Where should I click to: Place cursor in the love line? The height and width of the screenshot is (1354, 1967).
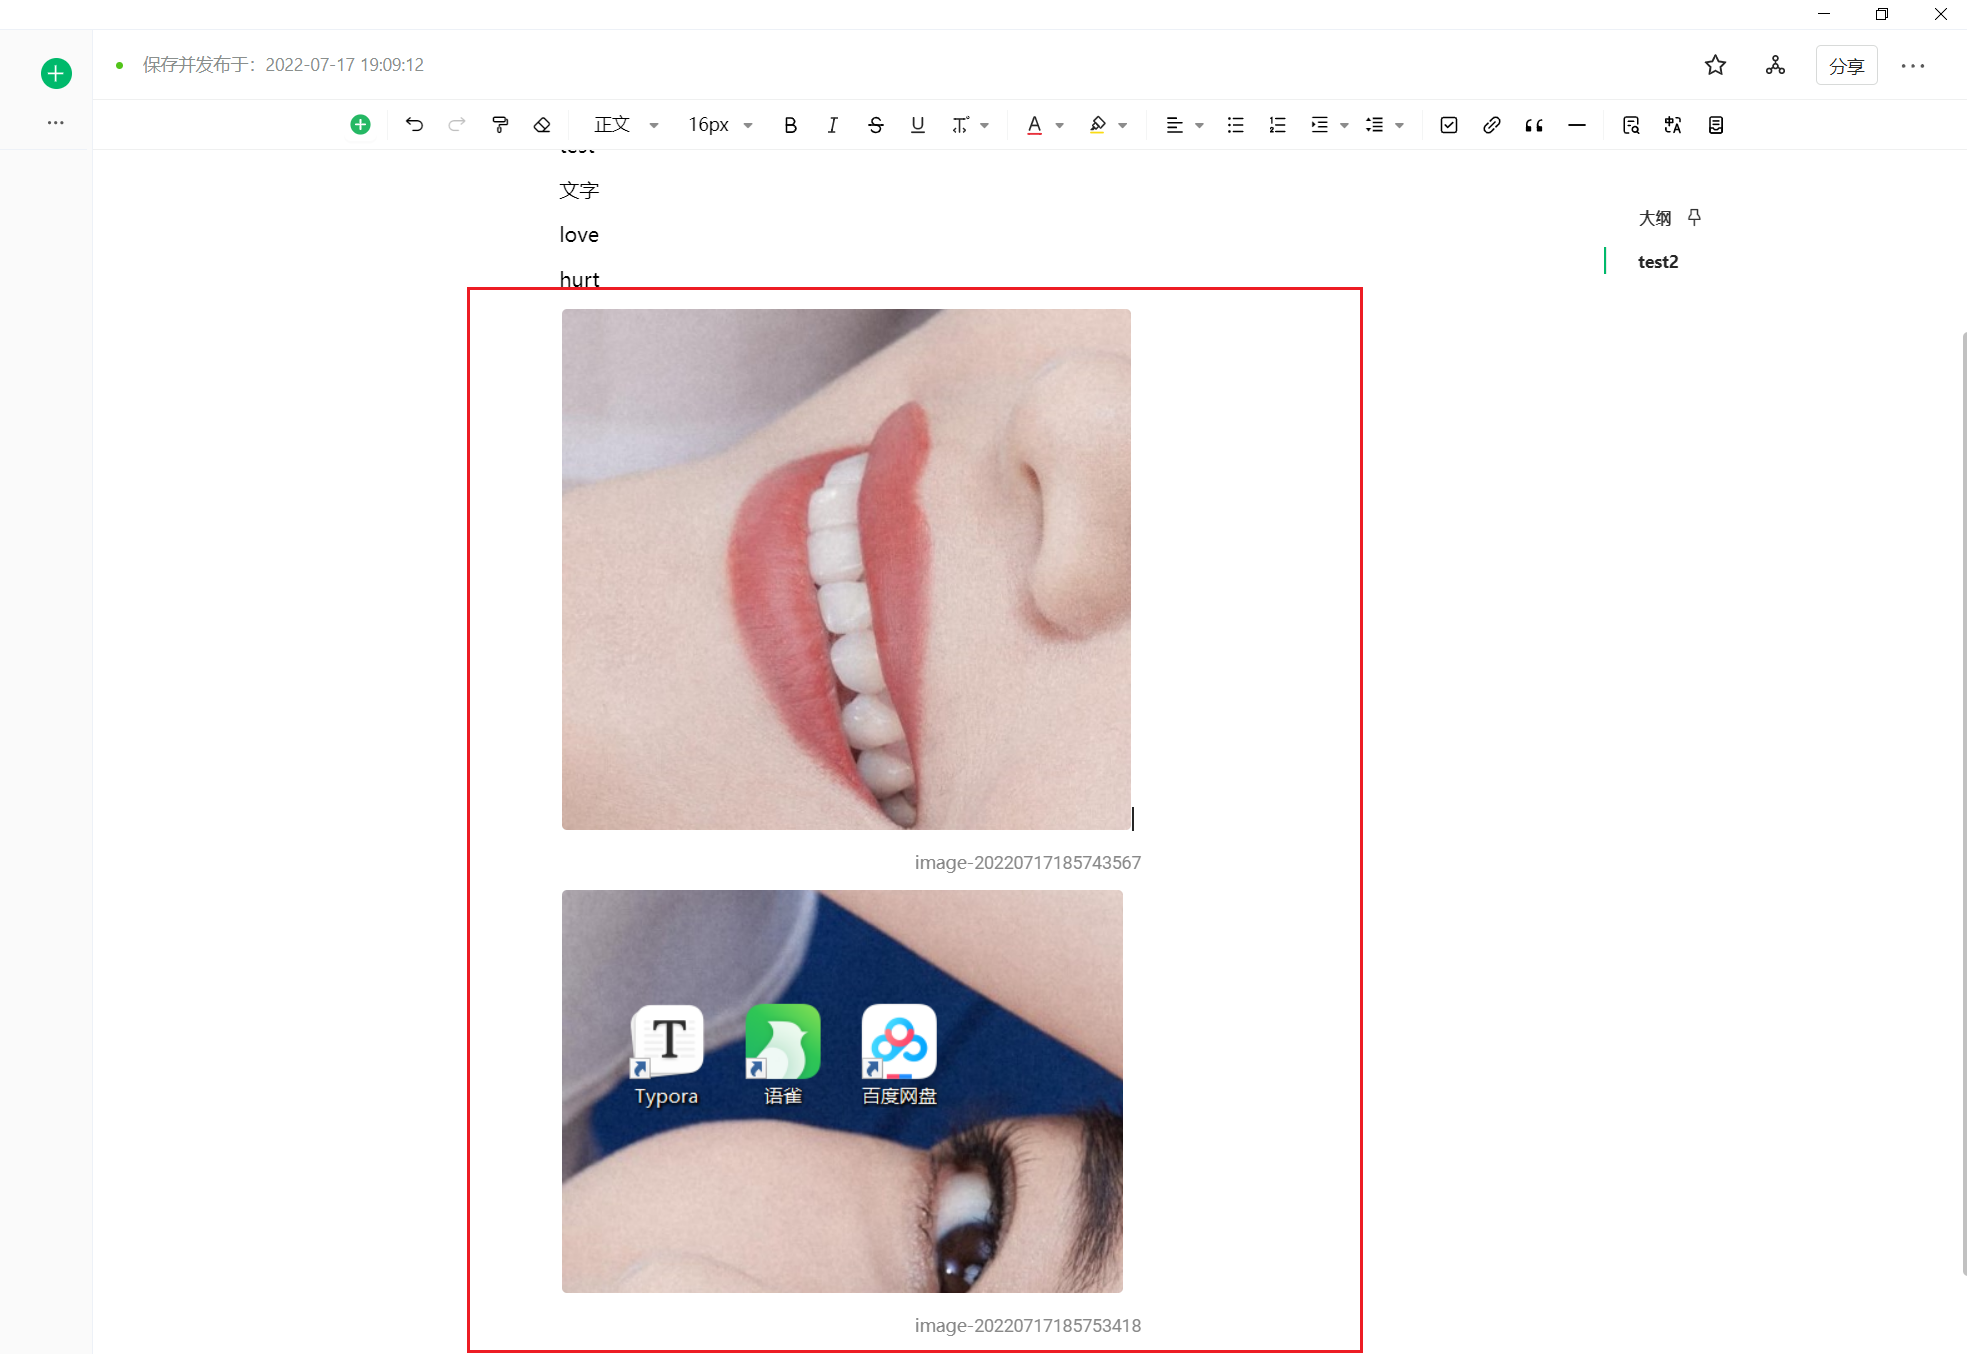(579, 235)
